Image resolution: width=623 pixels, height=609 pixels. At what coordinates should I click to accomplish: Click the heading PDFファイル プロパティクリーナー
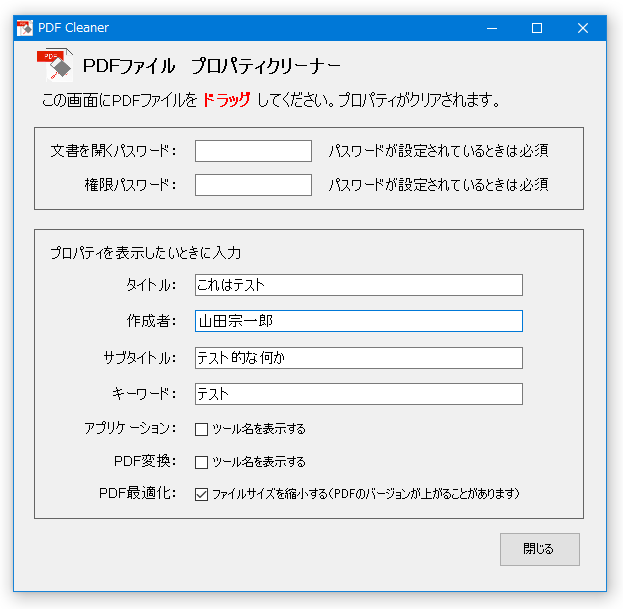(x=211, y=66)
